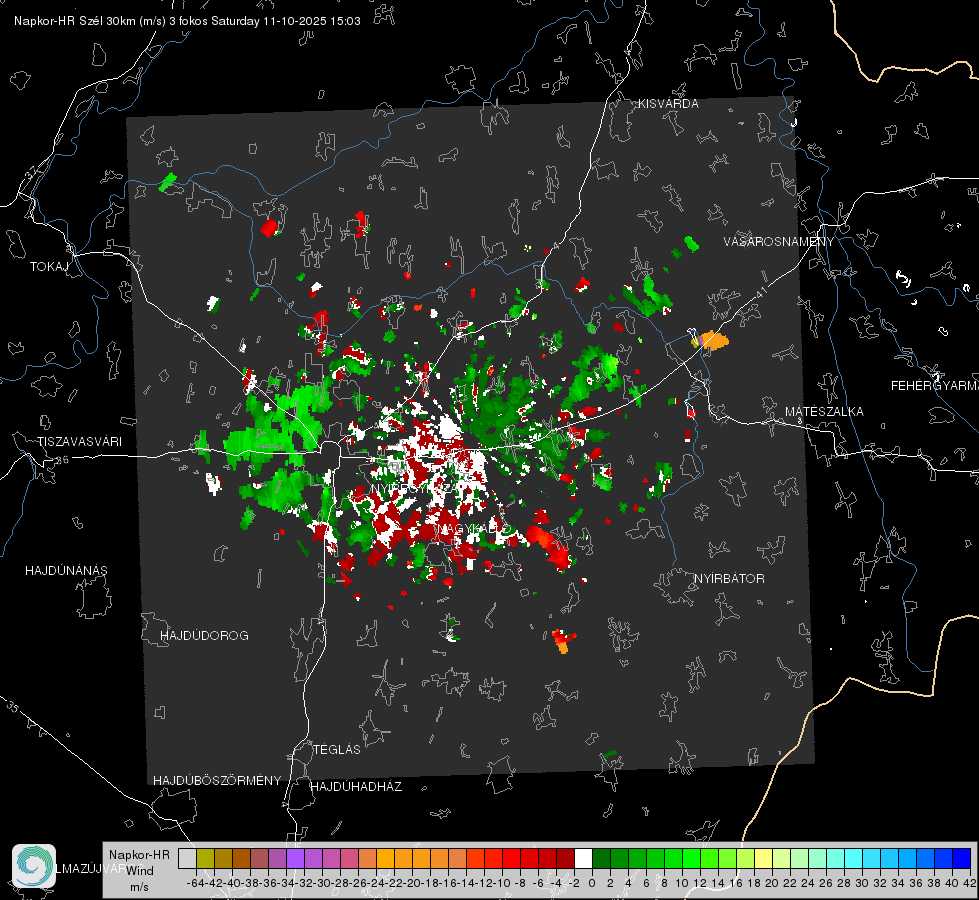
Task: Pick the cyan swatch between 28 and 30
Action: click(x=854, y=858)
